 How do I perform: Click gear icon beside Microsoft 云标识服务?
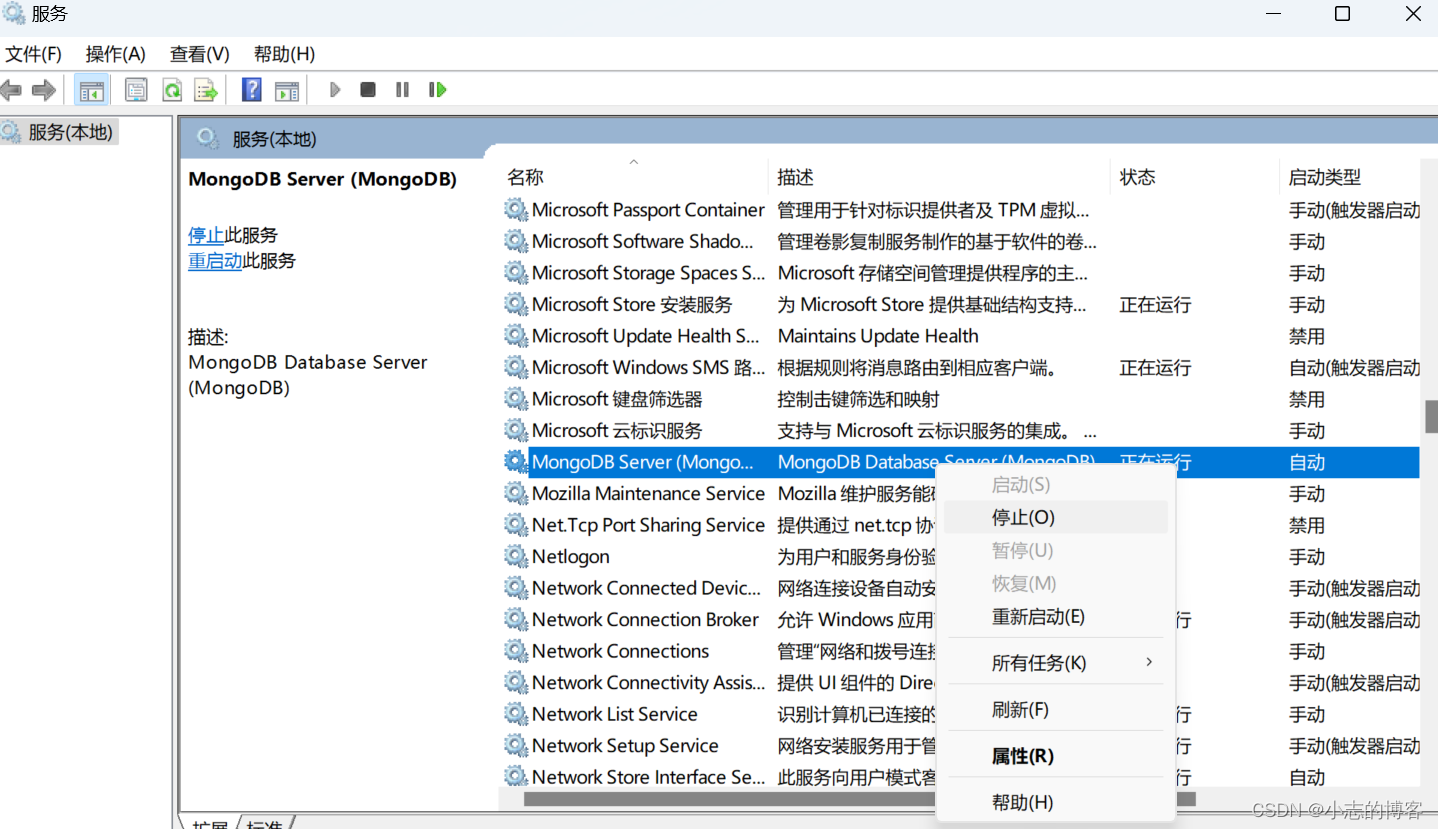[x=516, y=431]
